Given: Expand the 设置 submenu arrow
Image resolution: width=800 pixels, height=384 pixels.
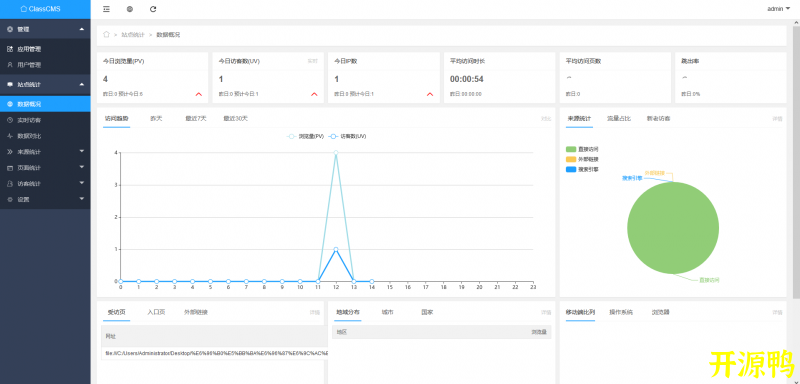Looking at the screenshot, I should point(82,199).
